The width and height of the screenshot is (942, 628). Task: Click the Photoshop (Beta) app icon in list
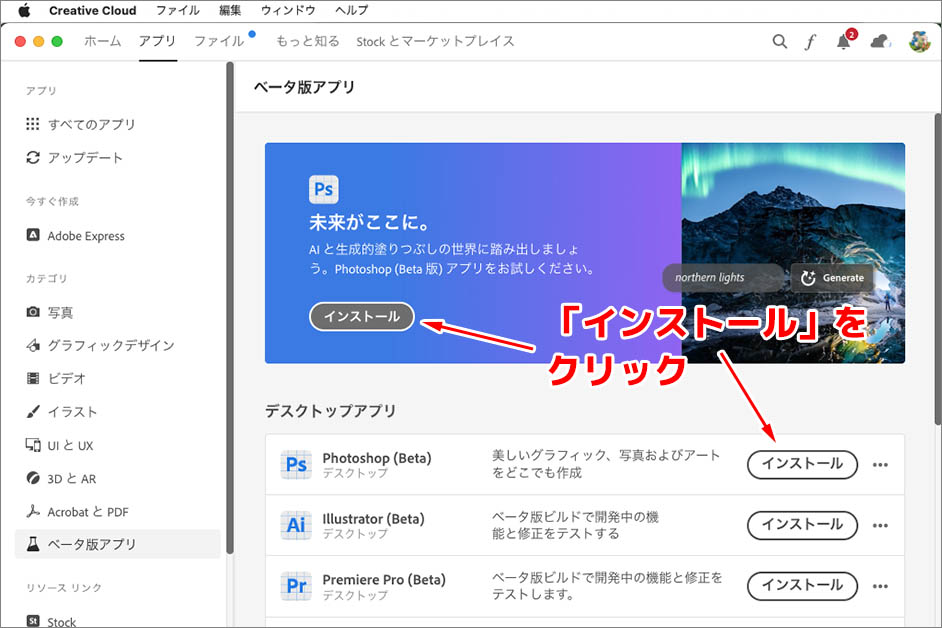click(x=297, y=465)
